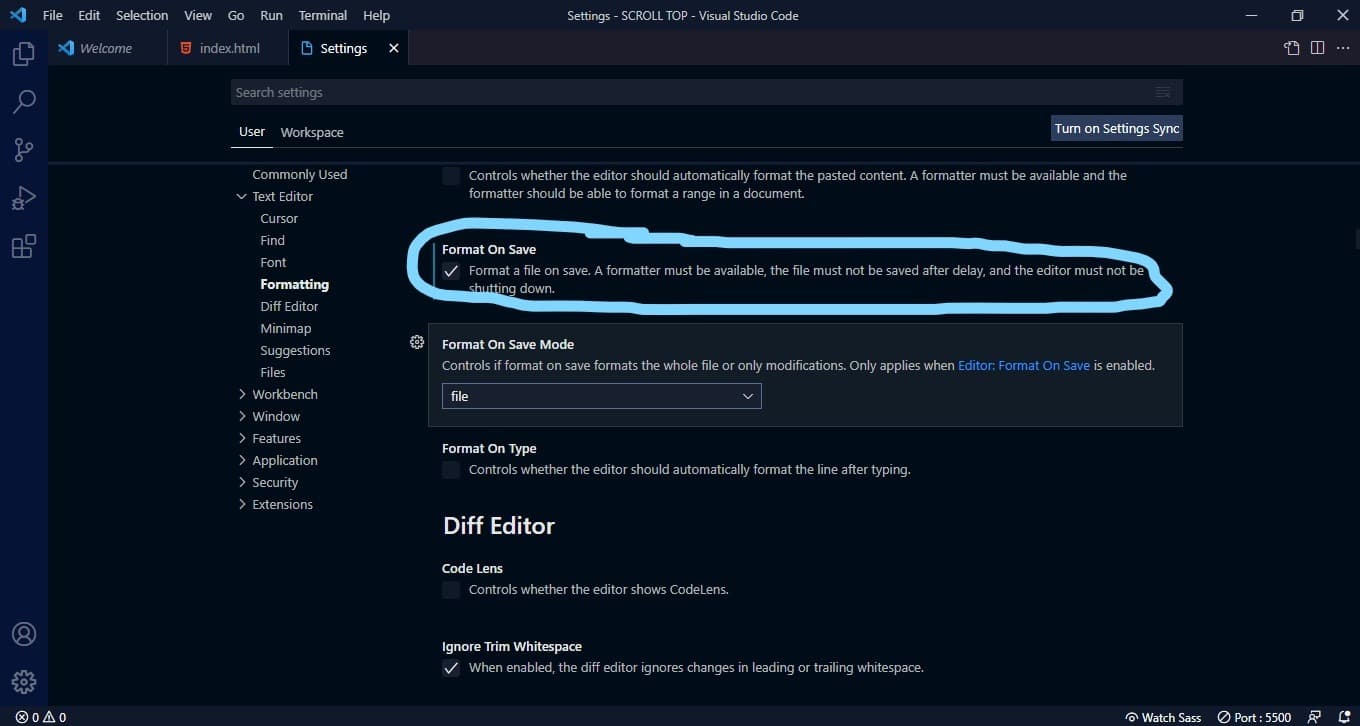Open the Terminal menu
1360x726 pixels.
[322, 15]
